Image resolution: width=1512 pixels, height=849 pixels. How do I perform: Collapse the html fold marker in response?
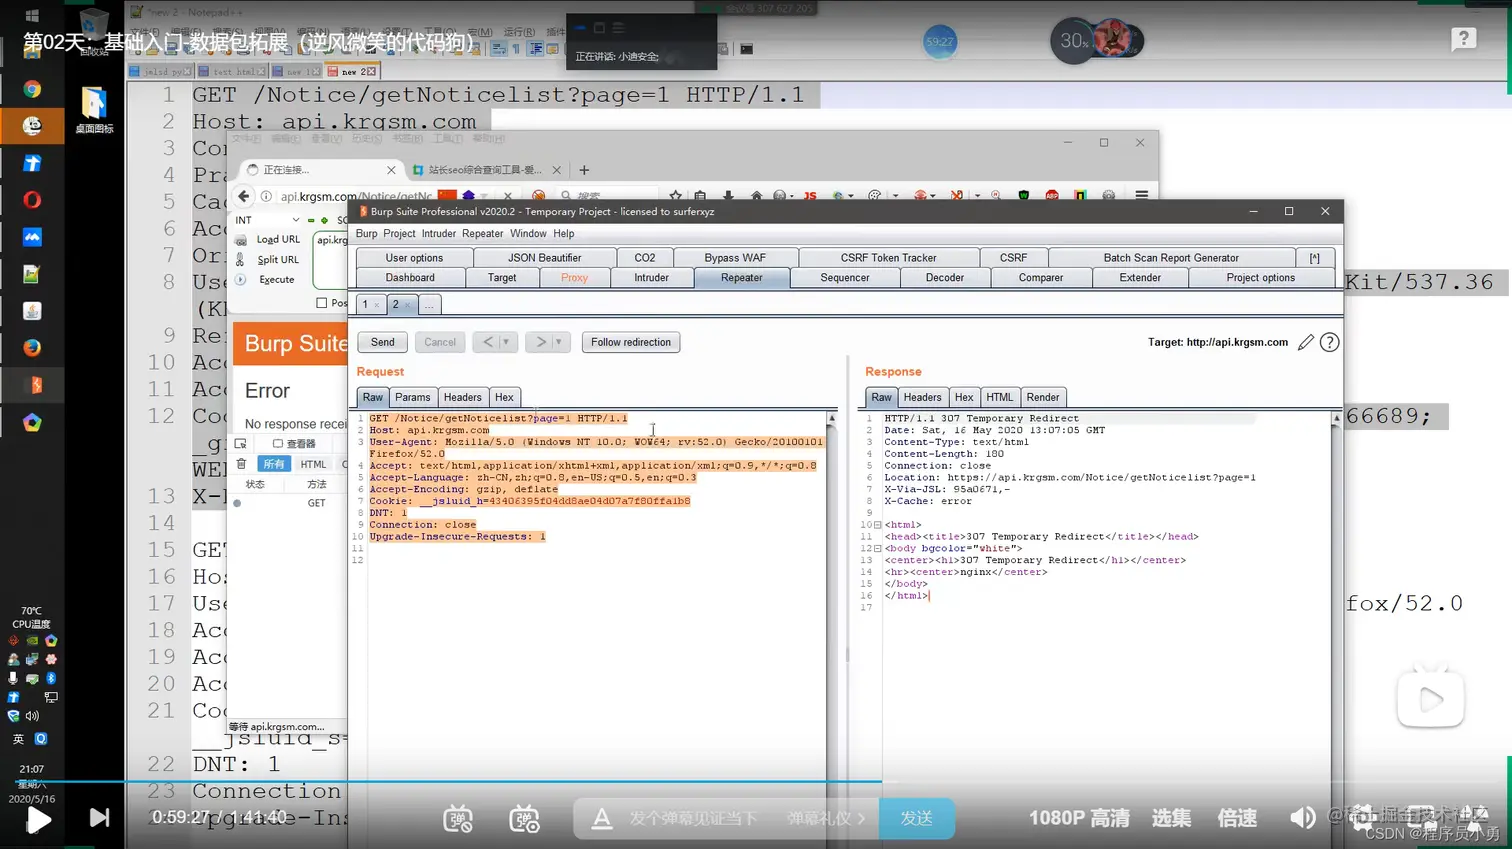click(878, 525)
